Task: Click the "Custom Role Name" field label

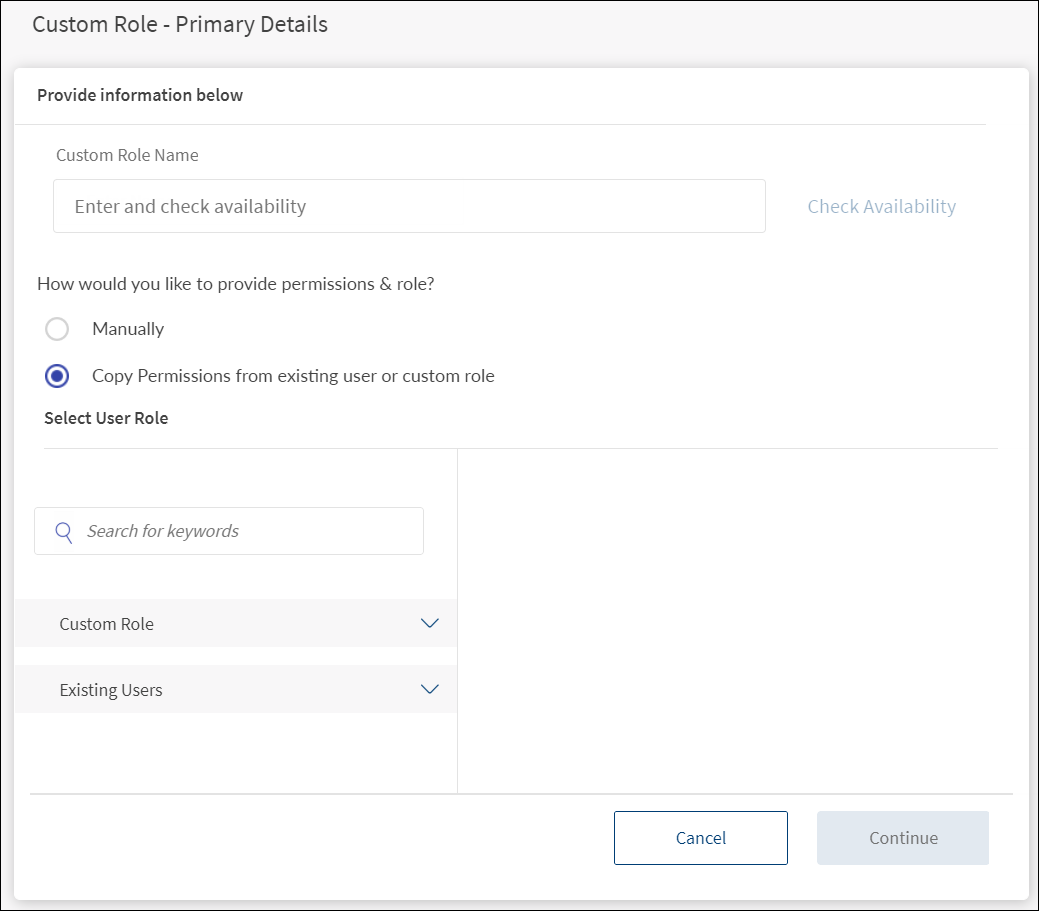Action: [x=127, y=155]
